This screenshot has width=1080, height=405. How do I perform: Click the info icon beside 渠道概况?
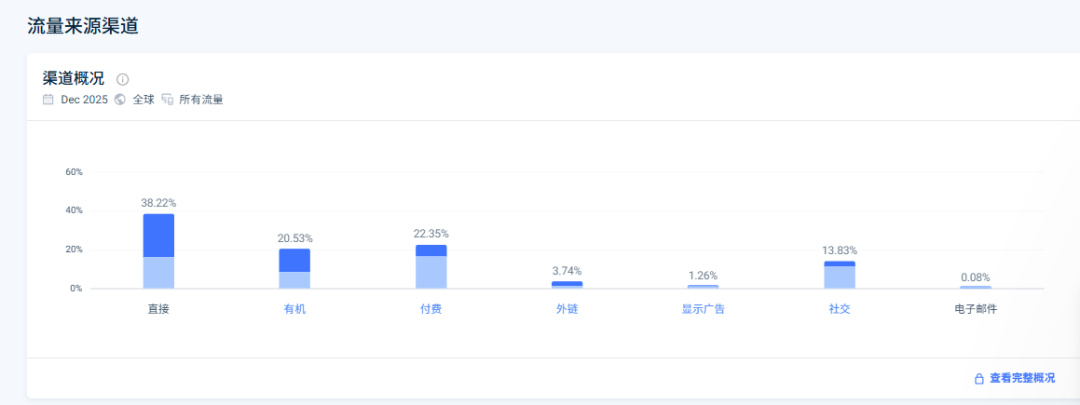coord(123,79)
